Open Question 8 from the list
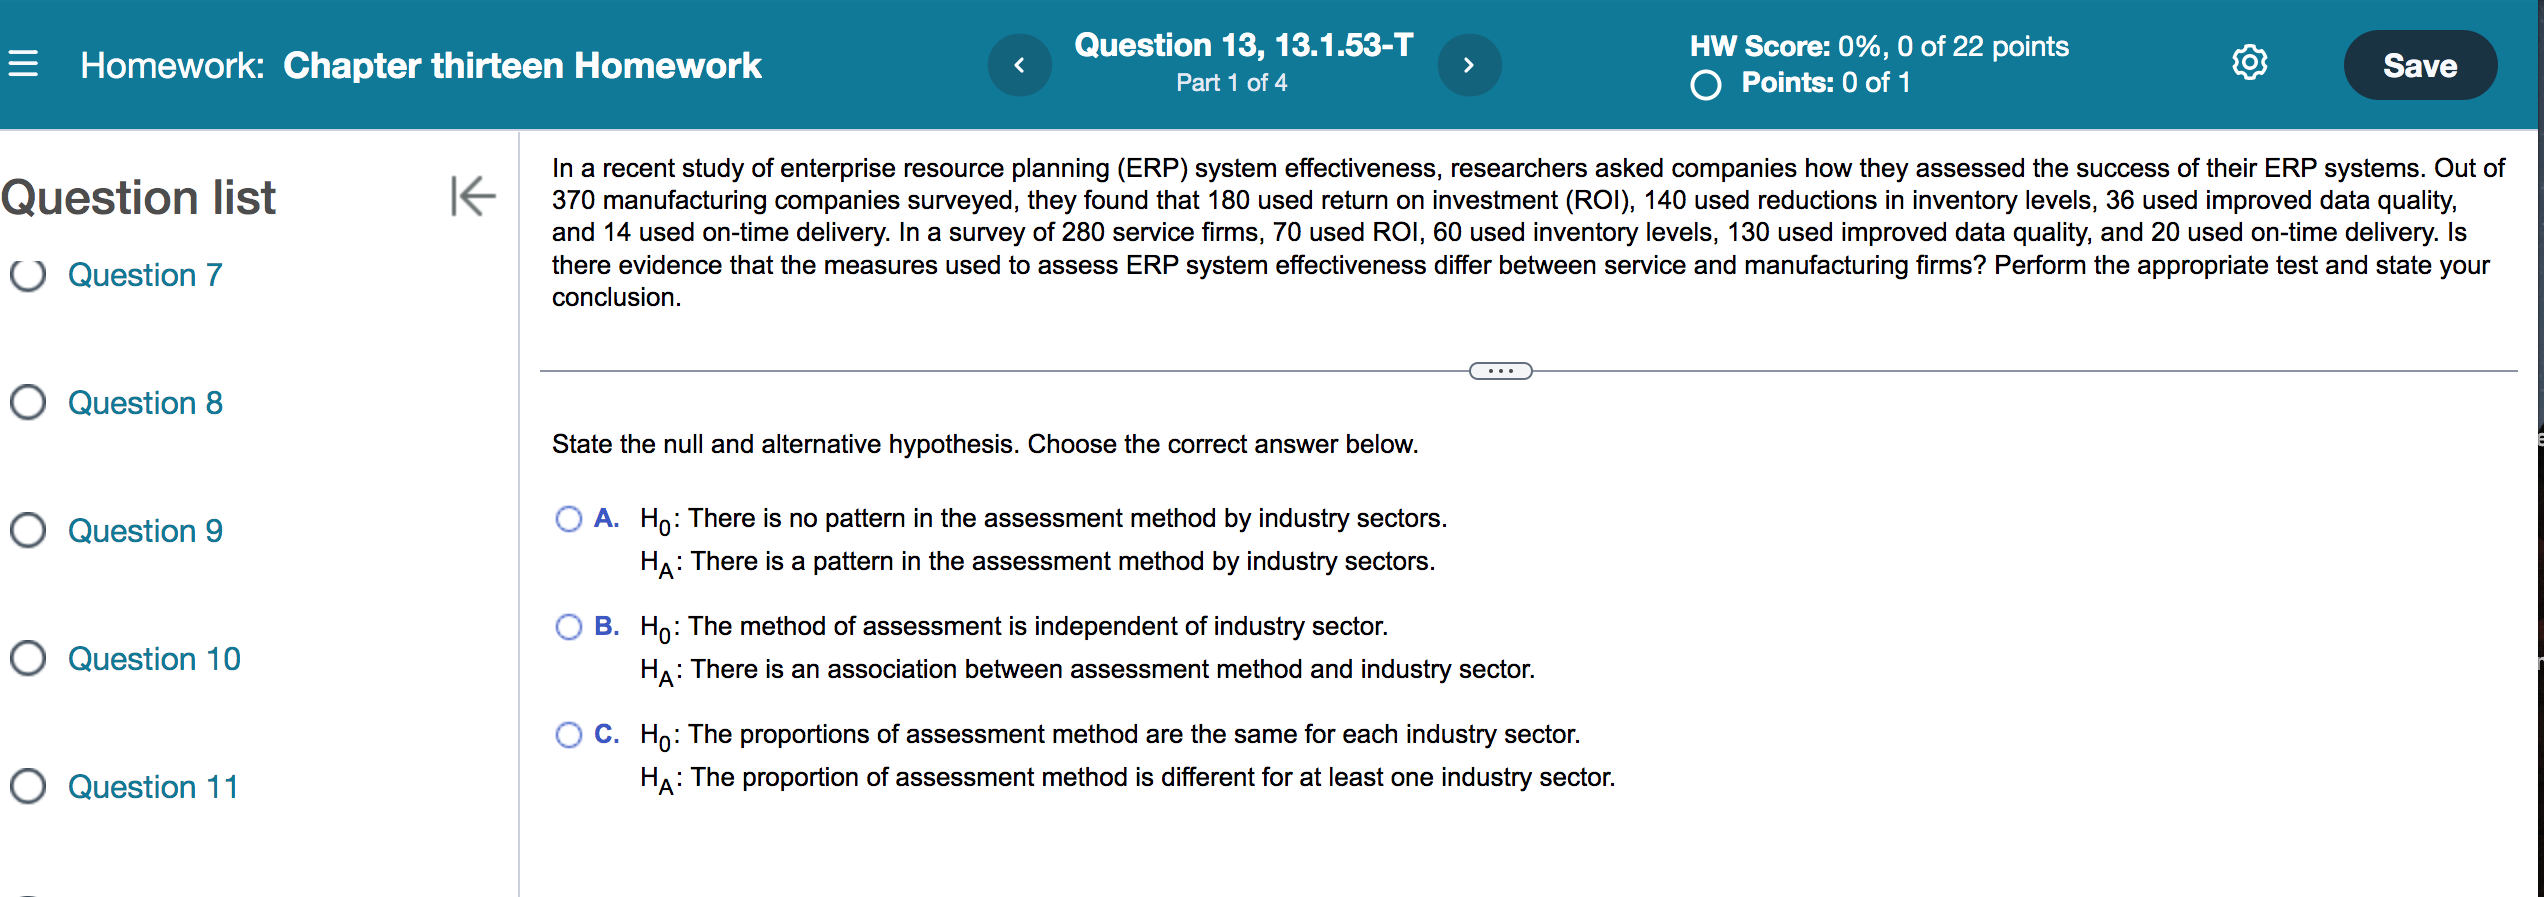Screen dimensions: 2544x897 pos(144,403)
